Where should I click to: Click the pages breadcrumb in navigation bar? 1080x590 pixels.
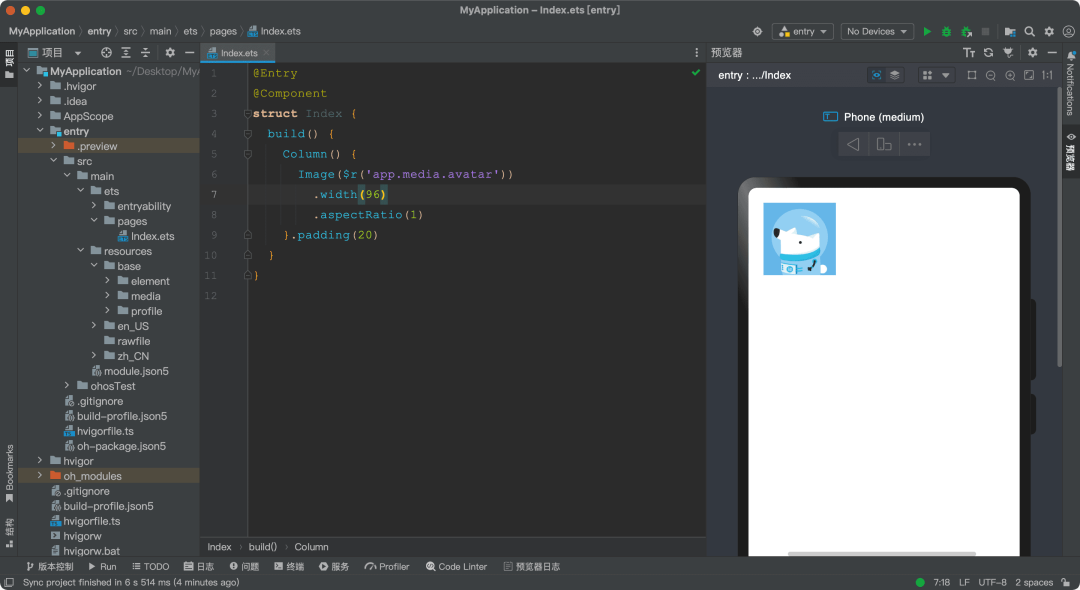223,31
